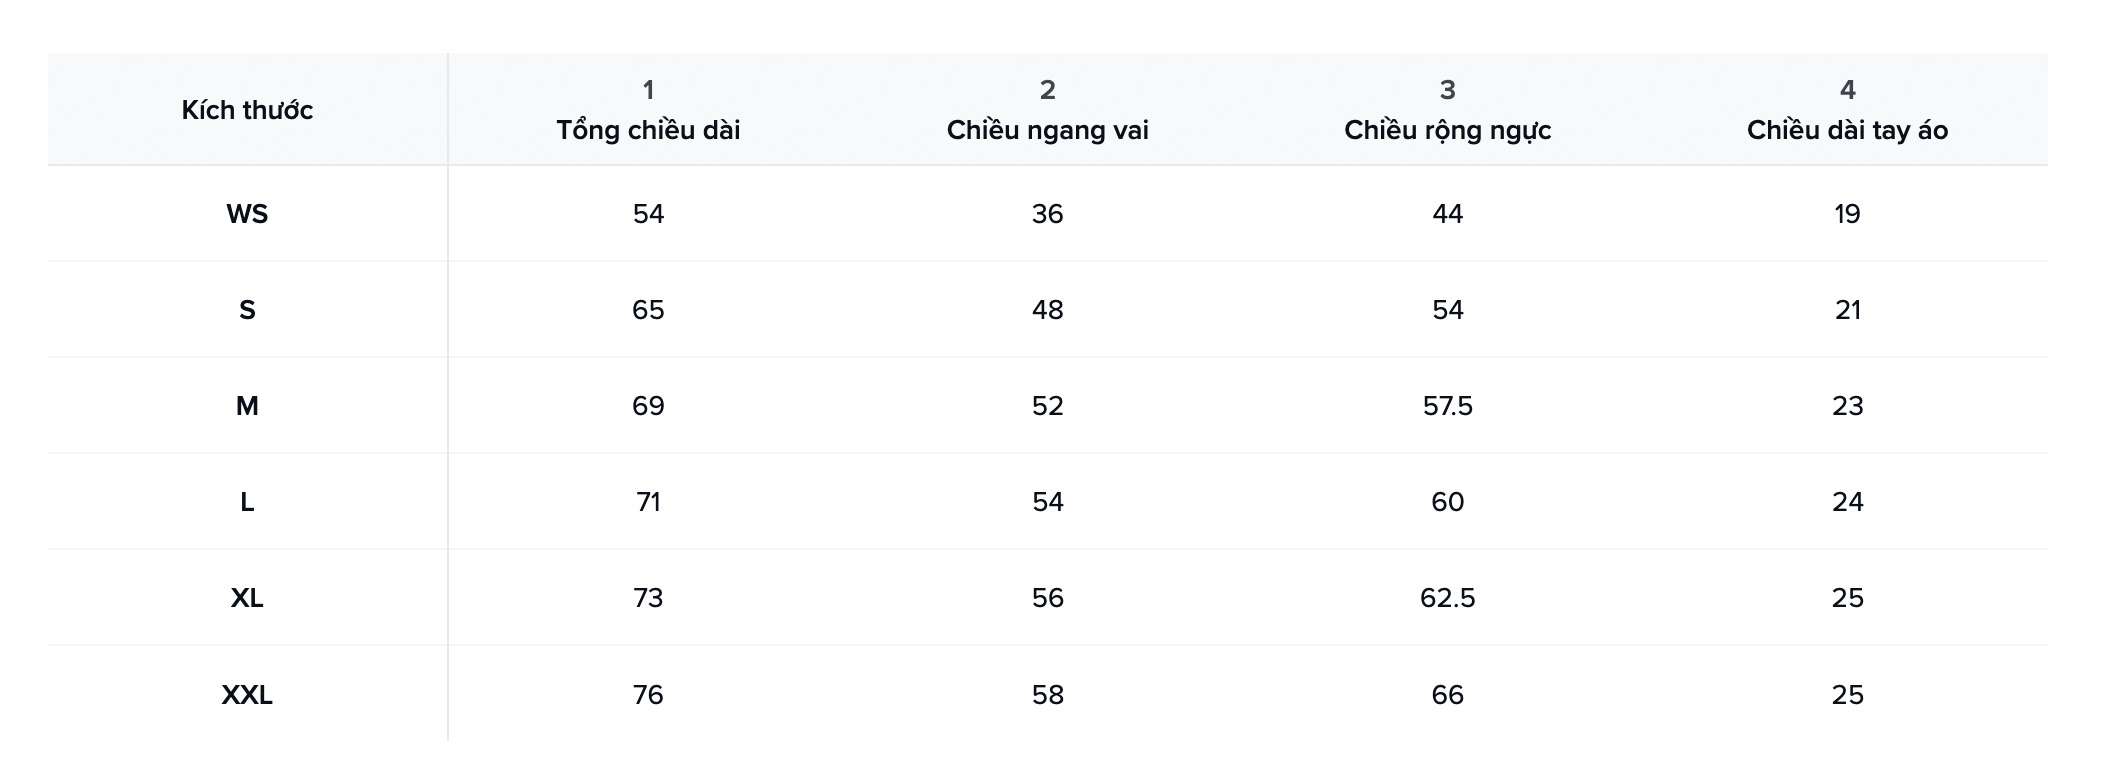Click the XXL size row label
This screenshot has height=782, width=2114.
point(247,695)
